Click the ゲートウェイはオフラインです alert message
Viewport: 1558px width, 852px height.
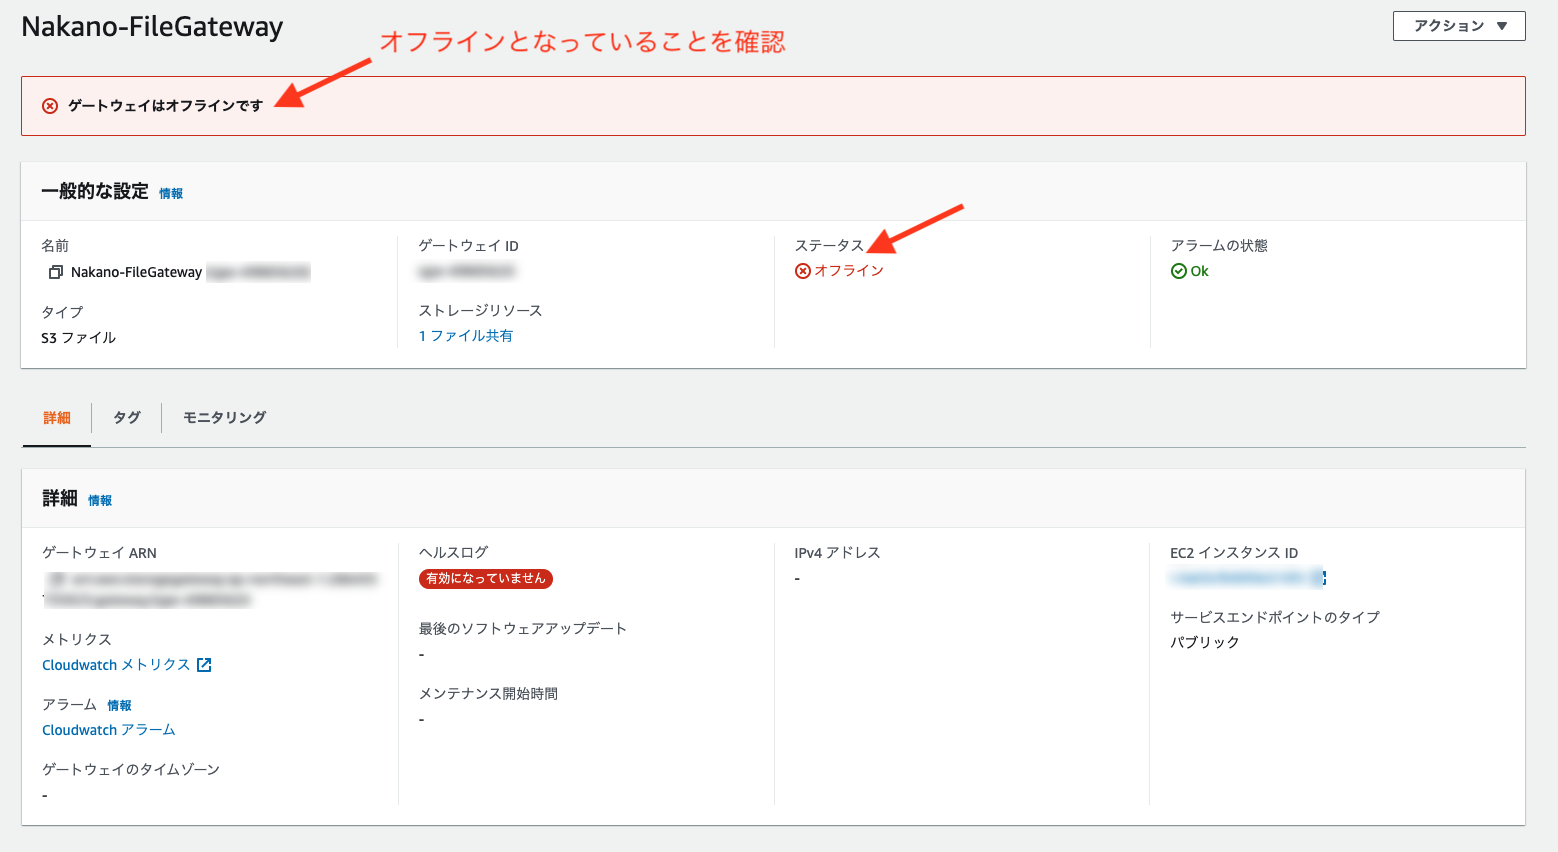coord(165,106)
